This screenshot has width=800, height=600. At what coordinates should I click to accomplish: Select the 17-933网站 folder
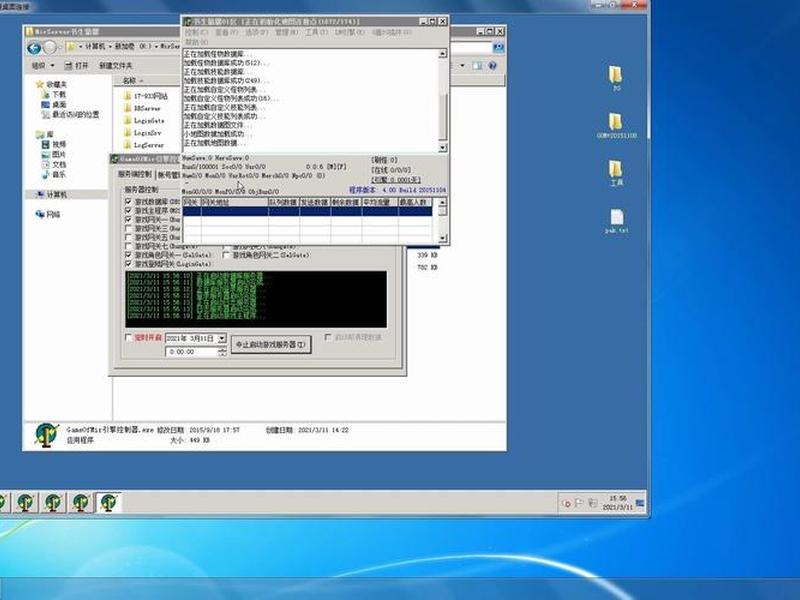pos(145,96)
